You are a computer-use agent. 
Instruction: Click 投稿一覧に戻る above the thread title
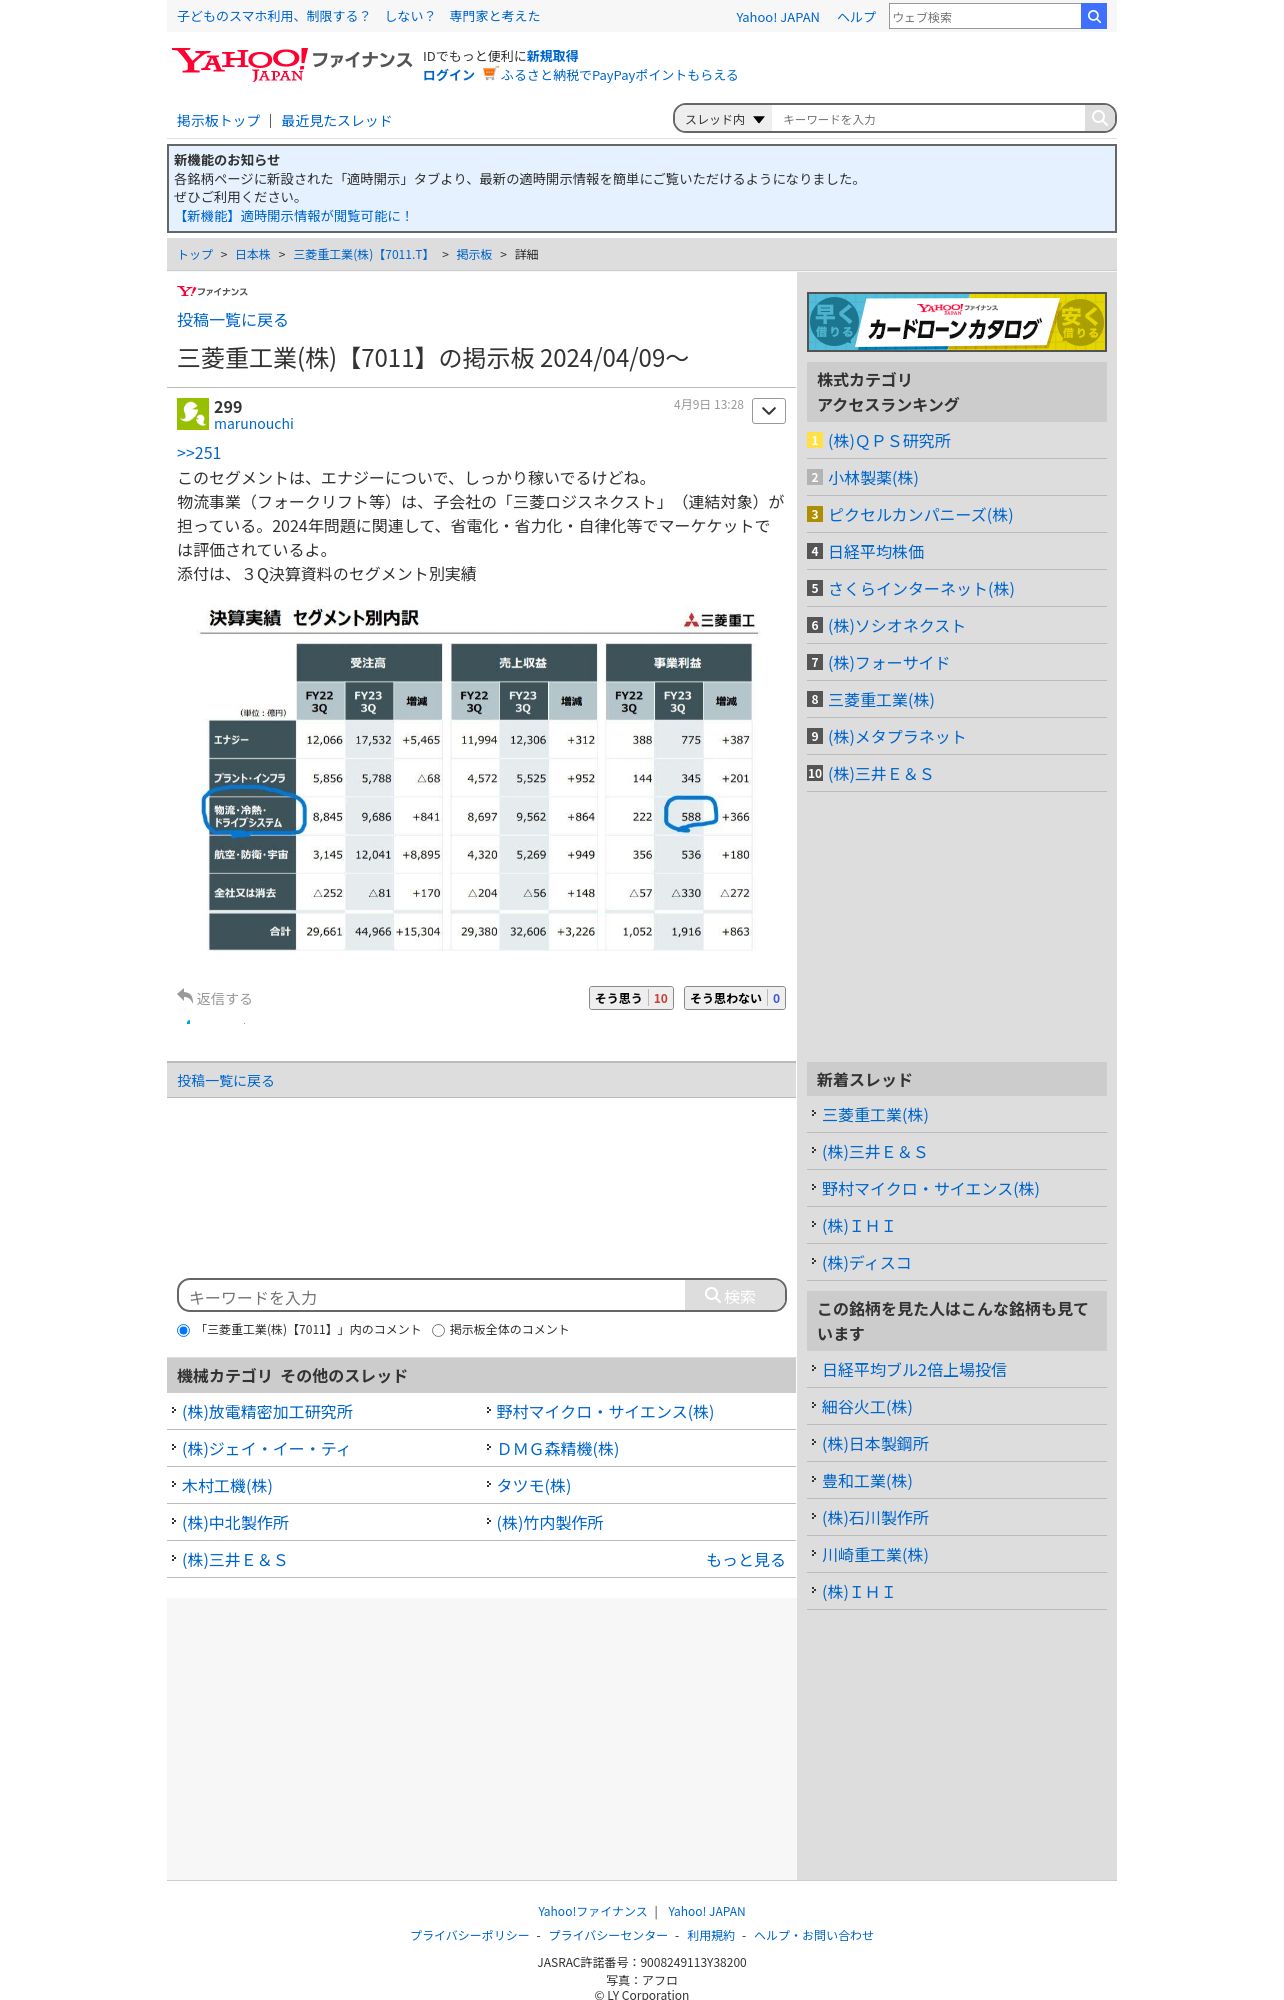point(233,320)
